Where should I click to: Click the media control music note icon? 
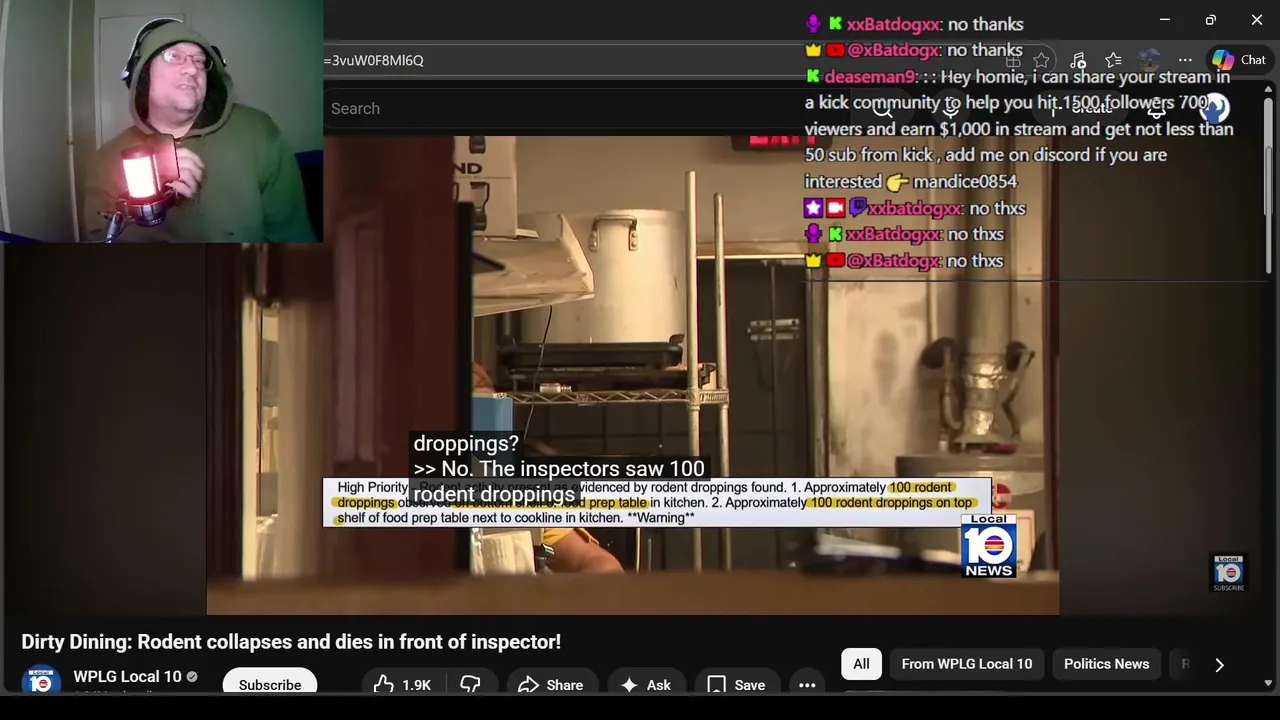(1077, 60)
